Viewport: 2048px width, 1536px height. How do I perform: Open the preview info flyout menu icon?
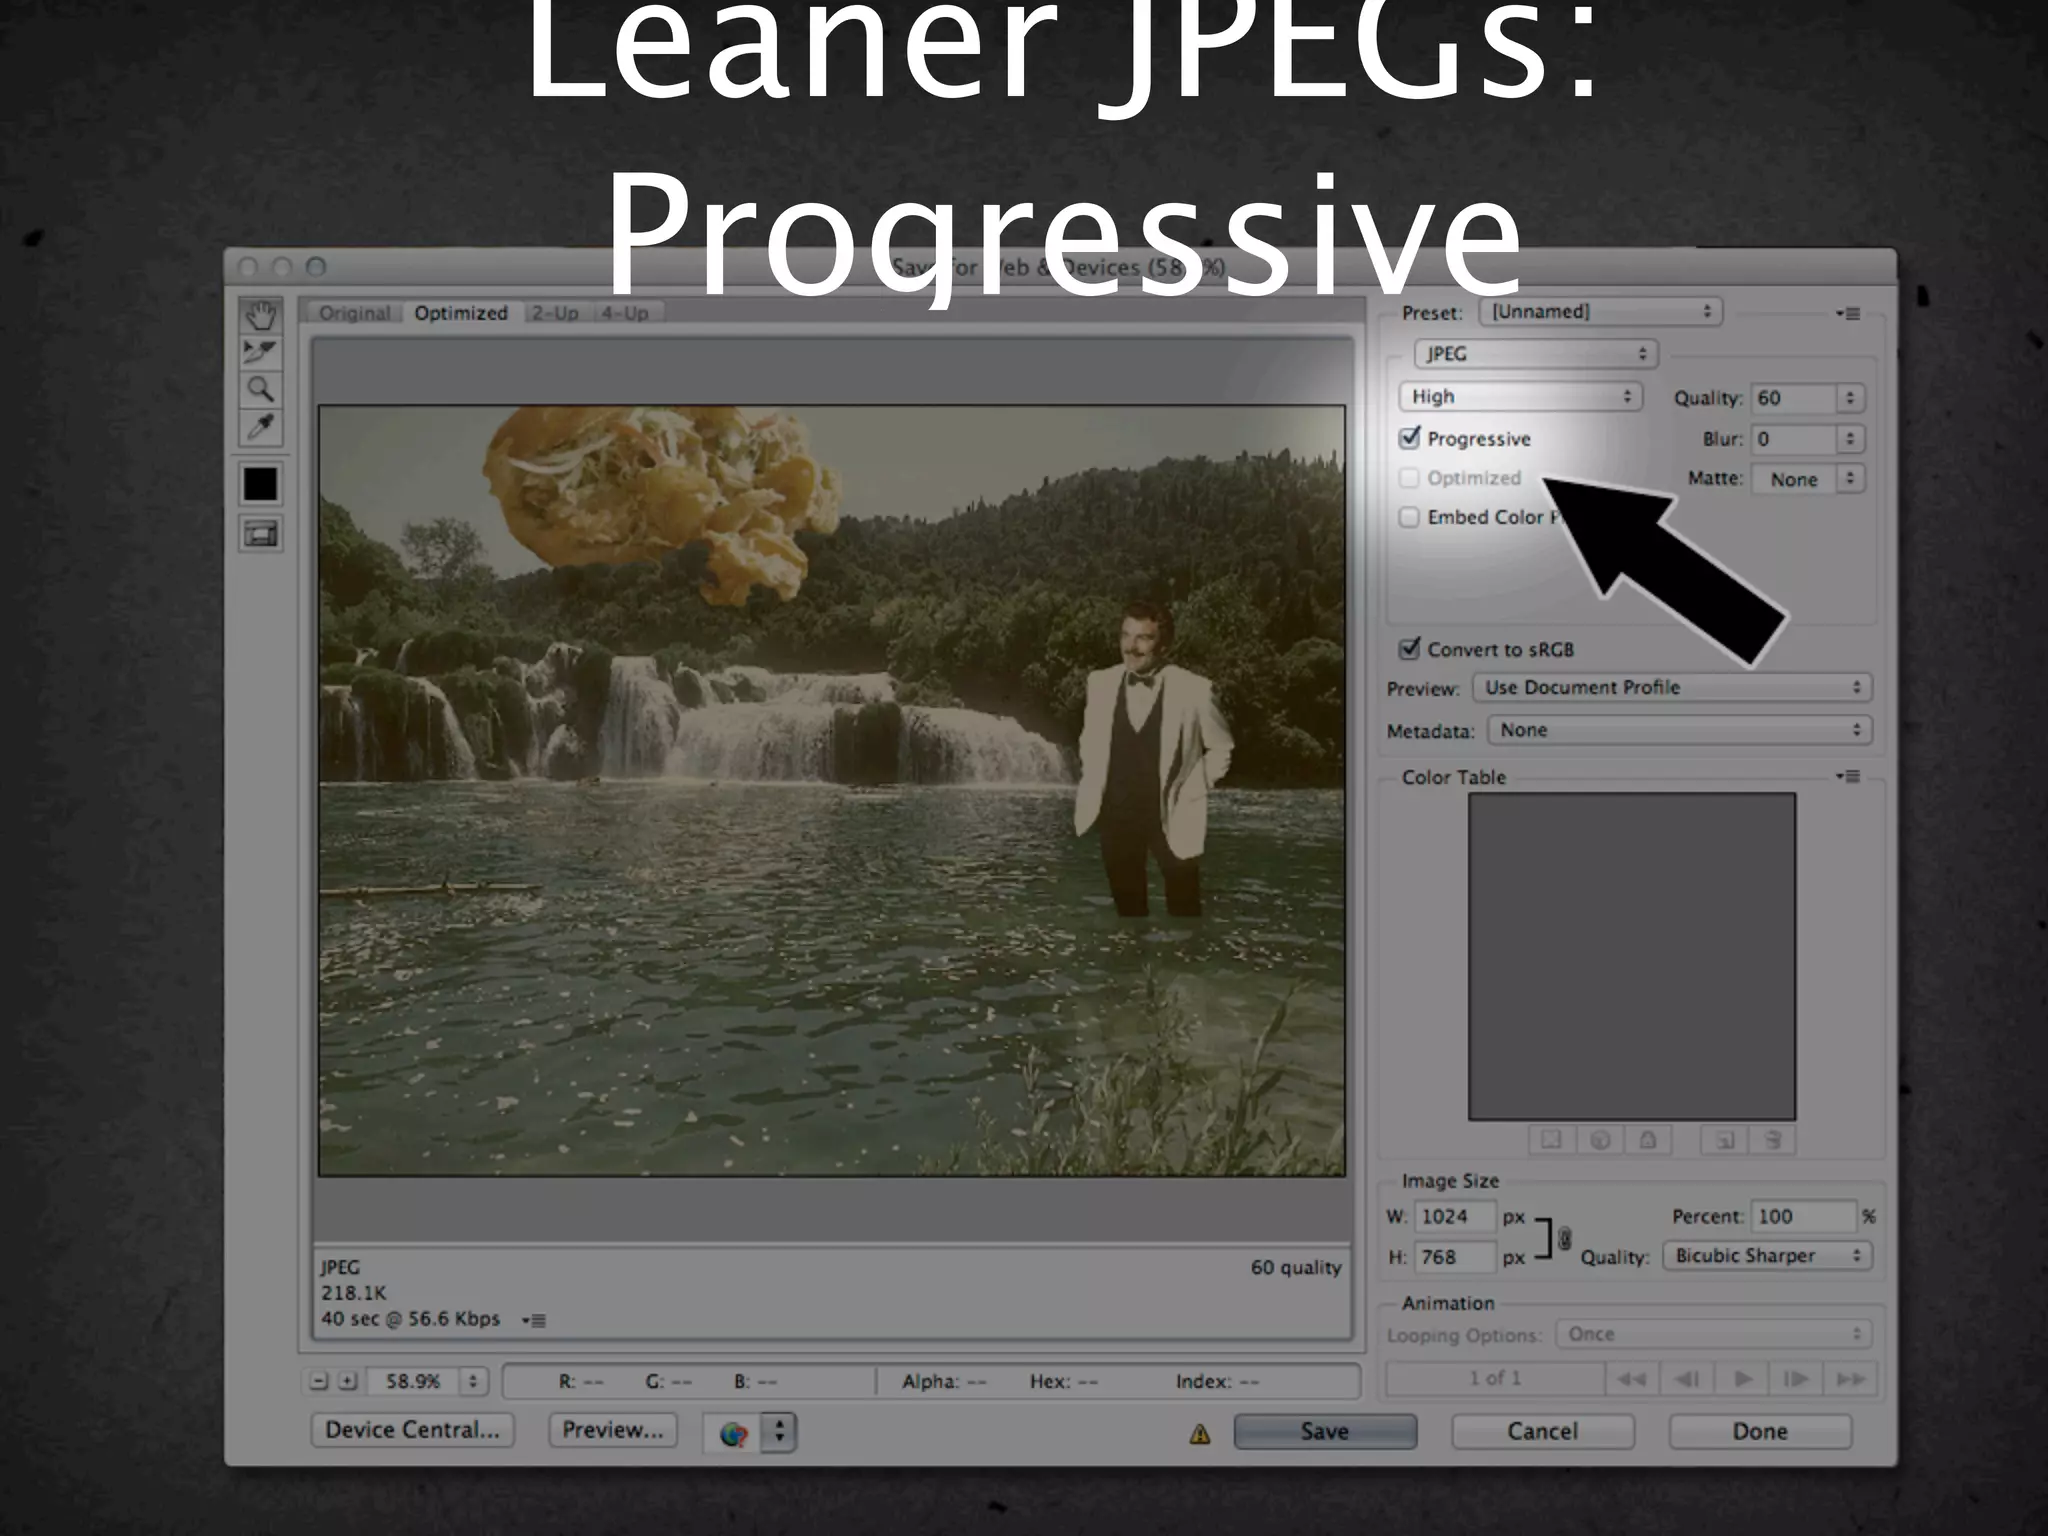click(534, 1320)
